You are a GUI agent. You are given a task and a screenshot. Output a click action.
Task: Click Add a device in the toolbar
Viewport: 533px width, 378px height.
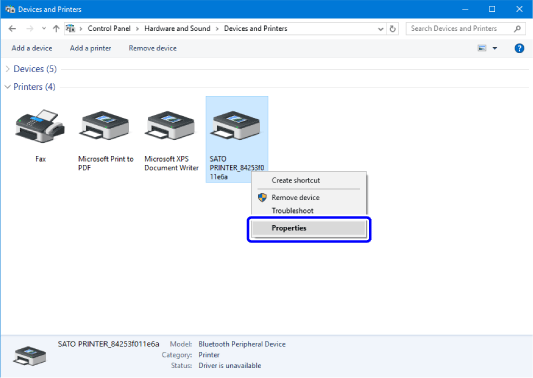(x=32, y=48)
